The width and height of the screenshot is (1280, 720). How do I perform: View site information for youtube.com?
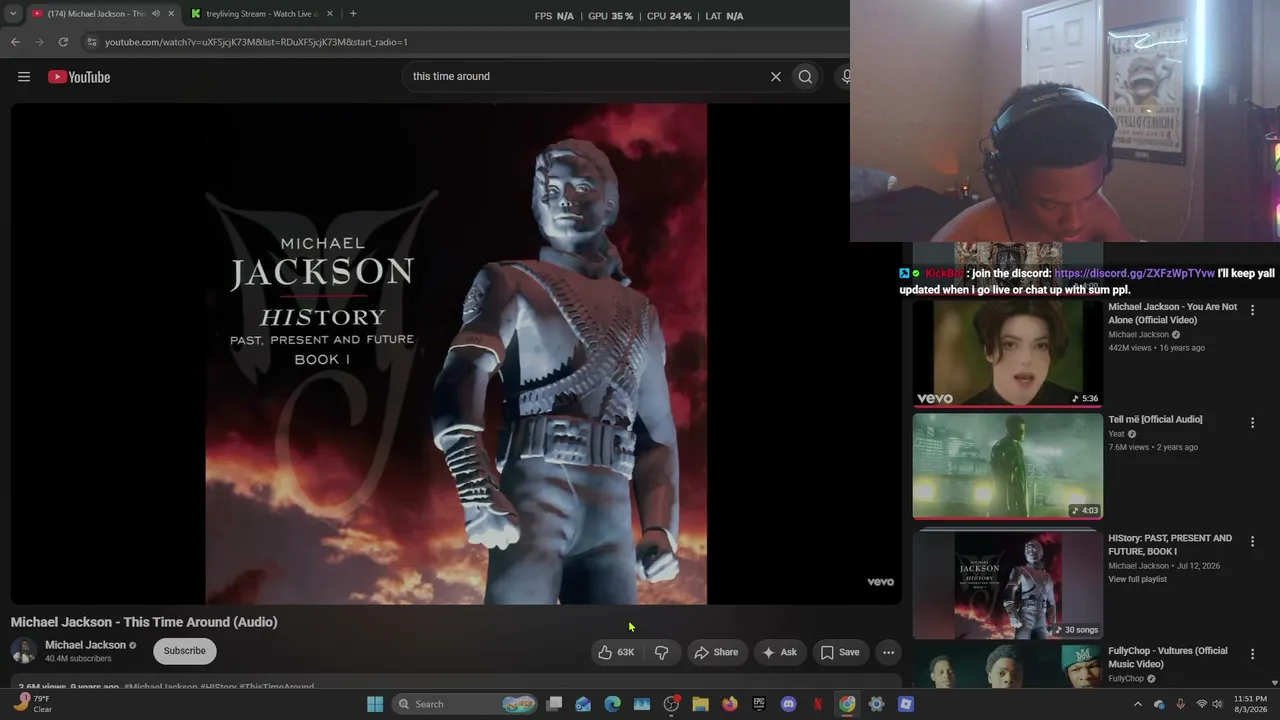[92, 42]
